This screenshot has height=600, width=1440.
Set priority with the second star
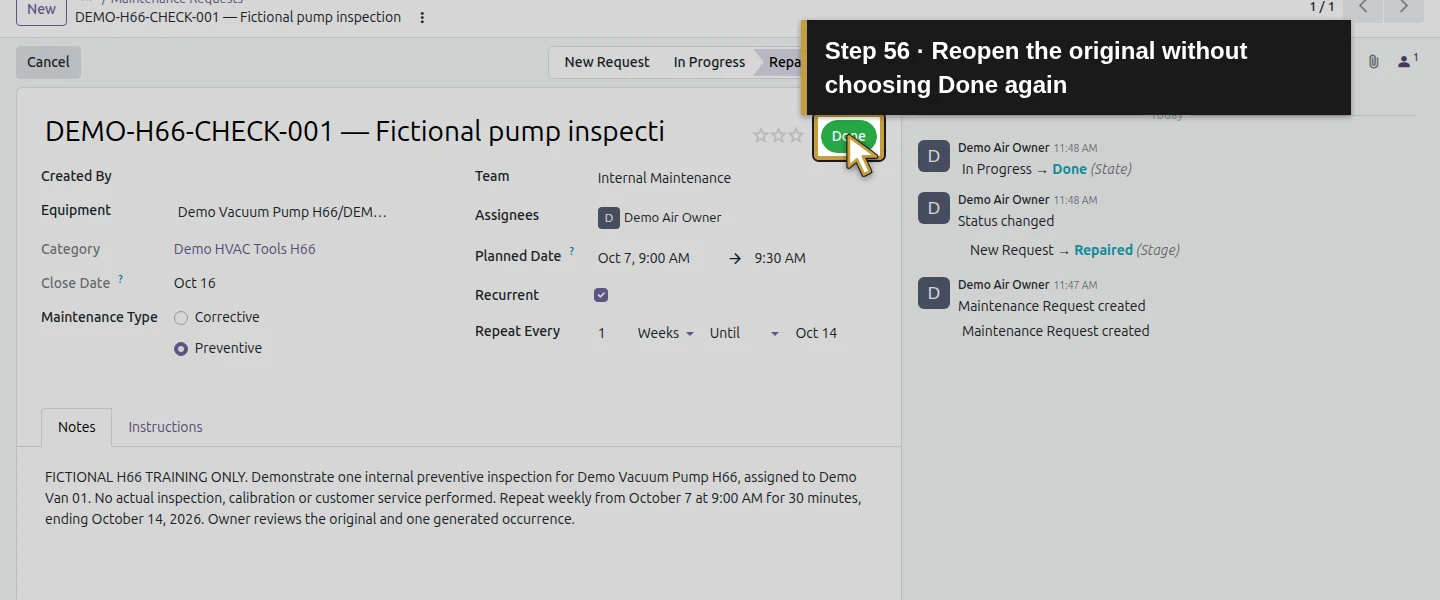(778, 135)
